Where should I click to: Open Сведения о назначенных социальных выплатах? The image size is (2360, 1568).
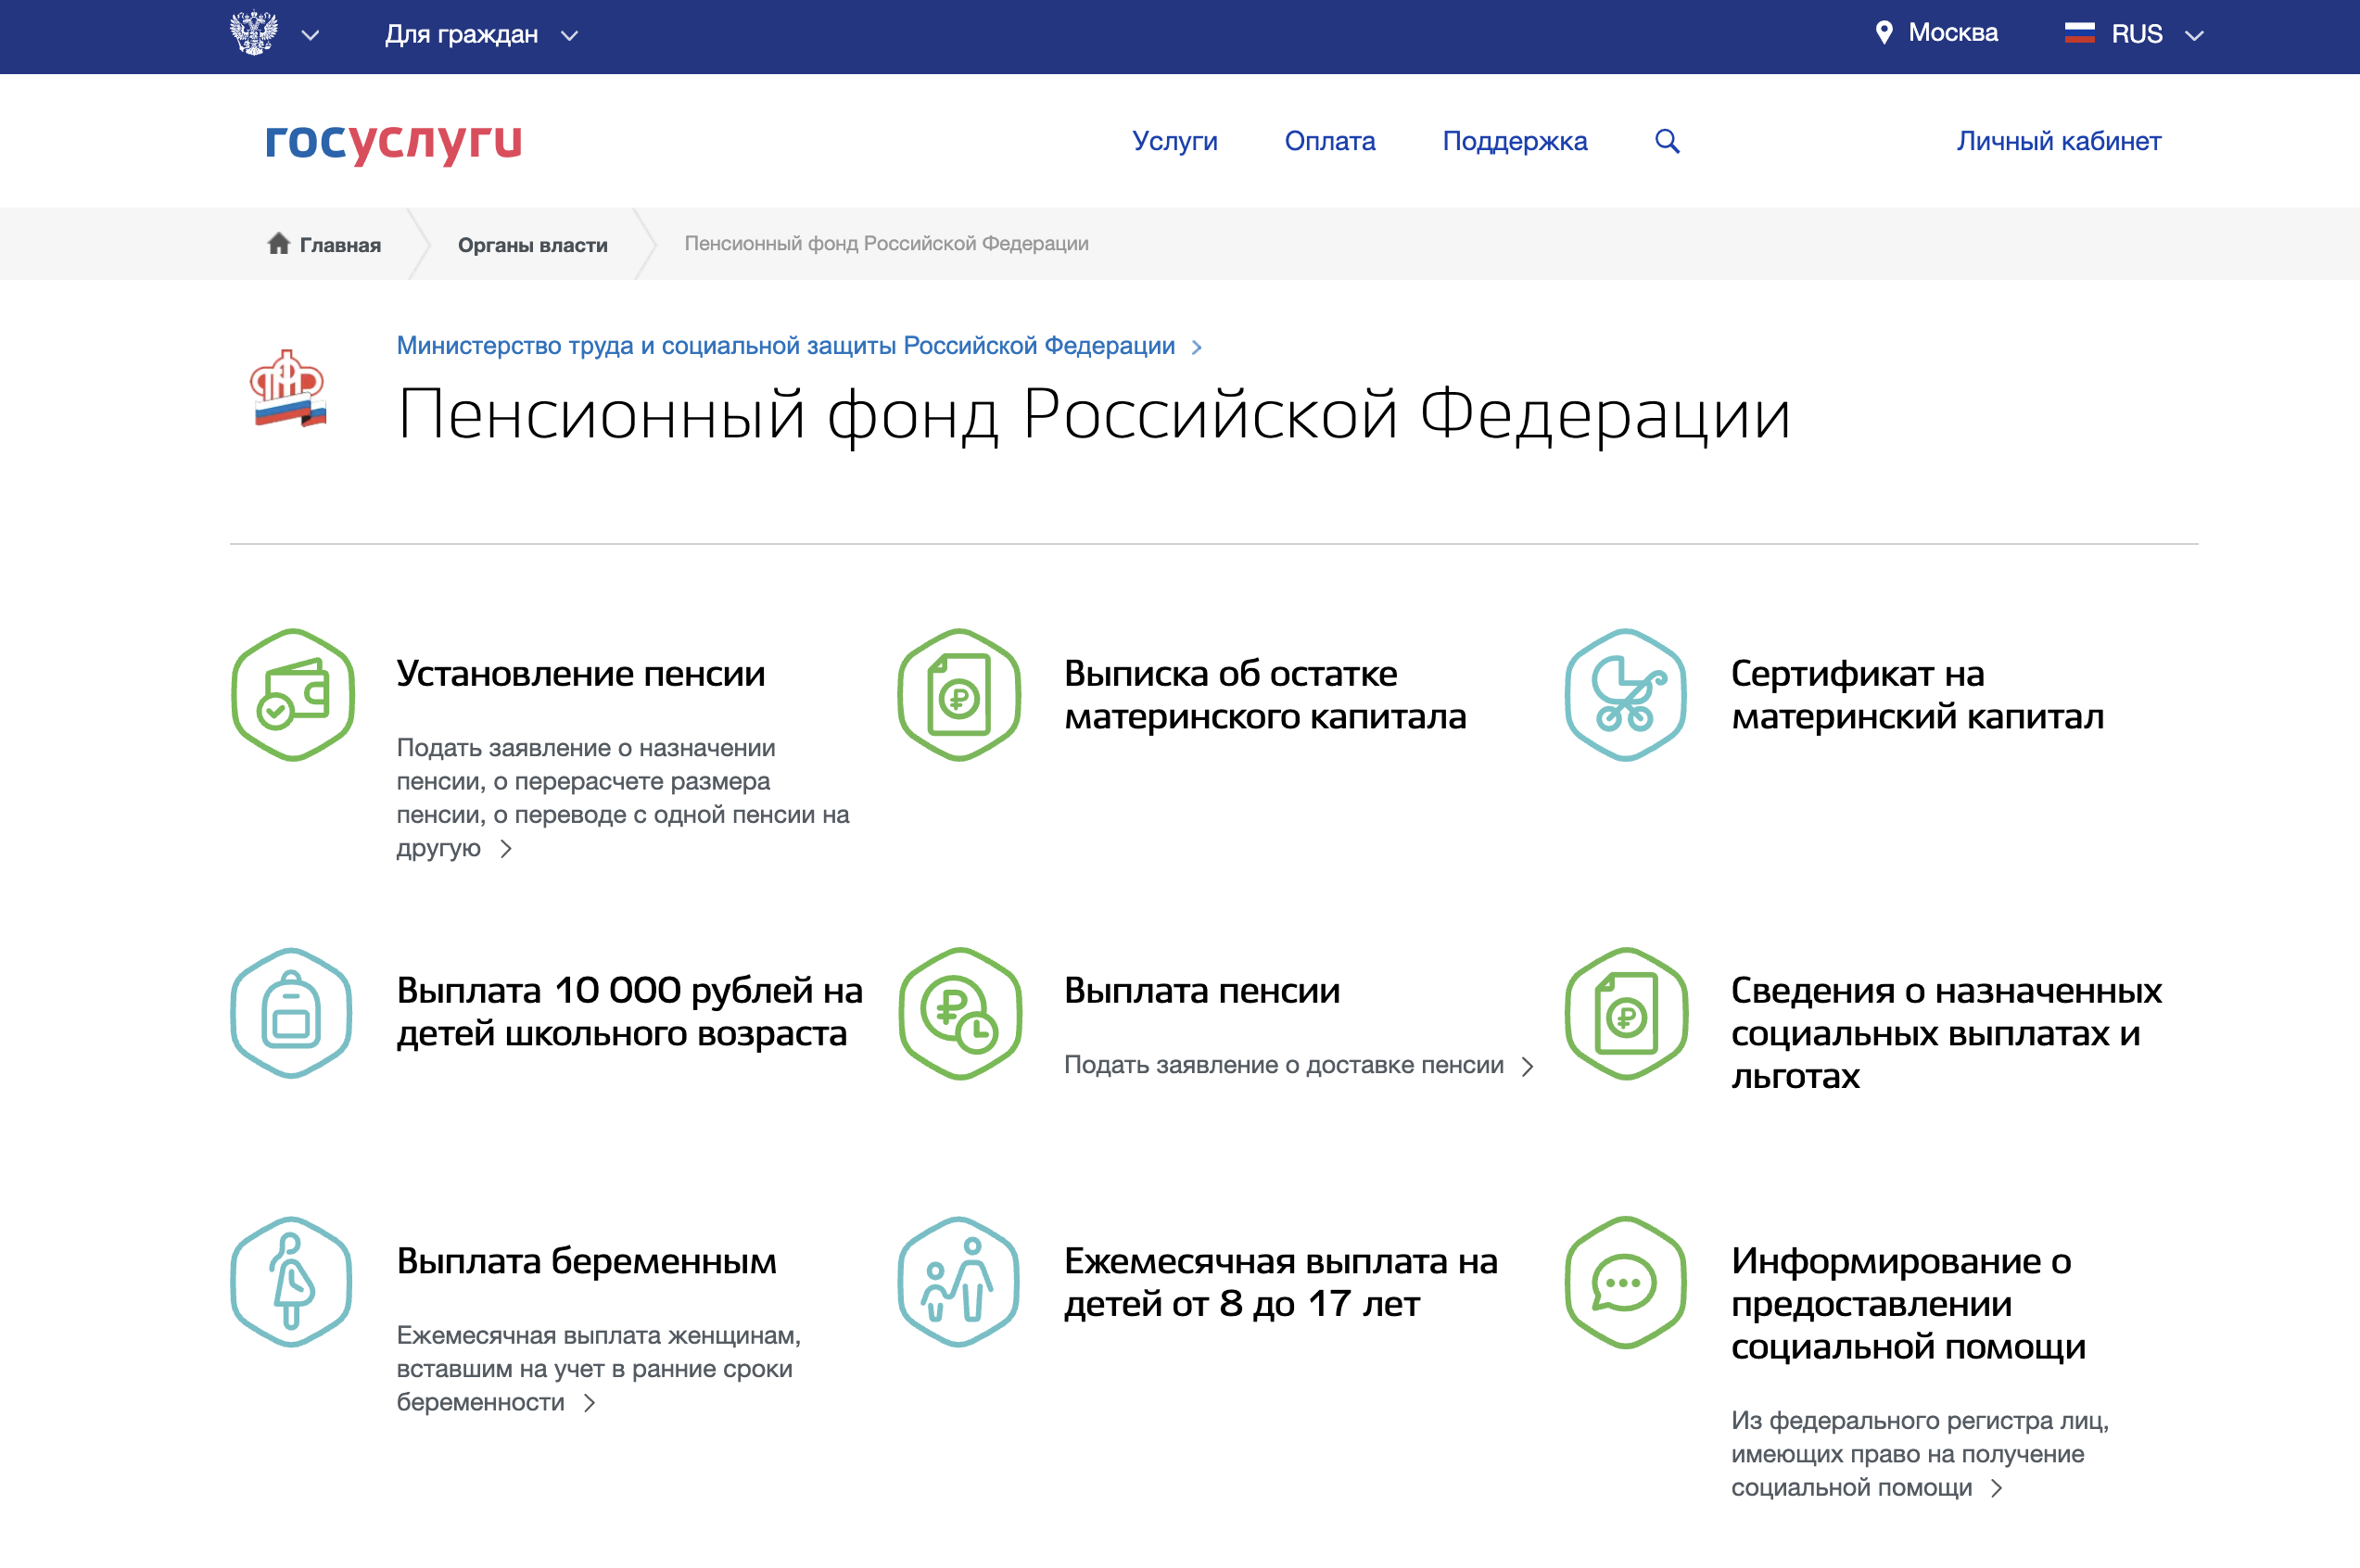click(x=1946, y=1033)
